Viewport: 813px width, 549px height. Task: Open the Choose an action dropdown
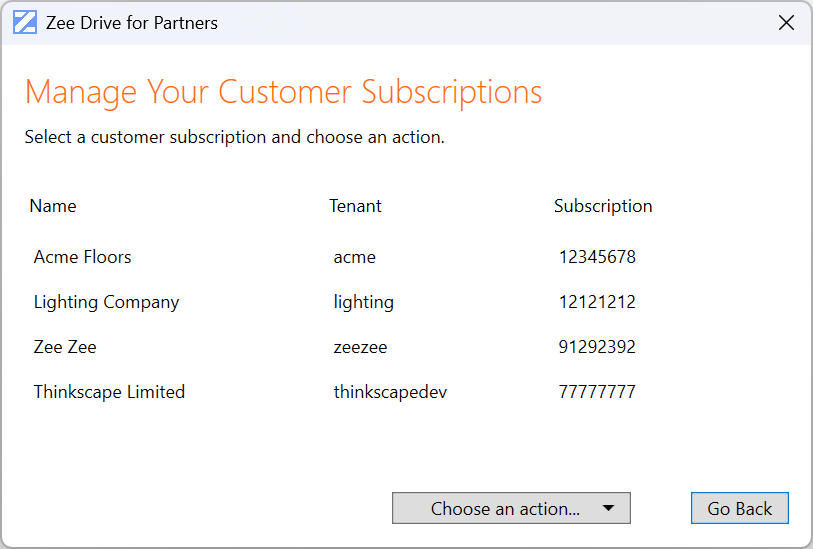(x=505, y=508)
